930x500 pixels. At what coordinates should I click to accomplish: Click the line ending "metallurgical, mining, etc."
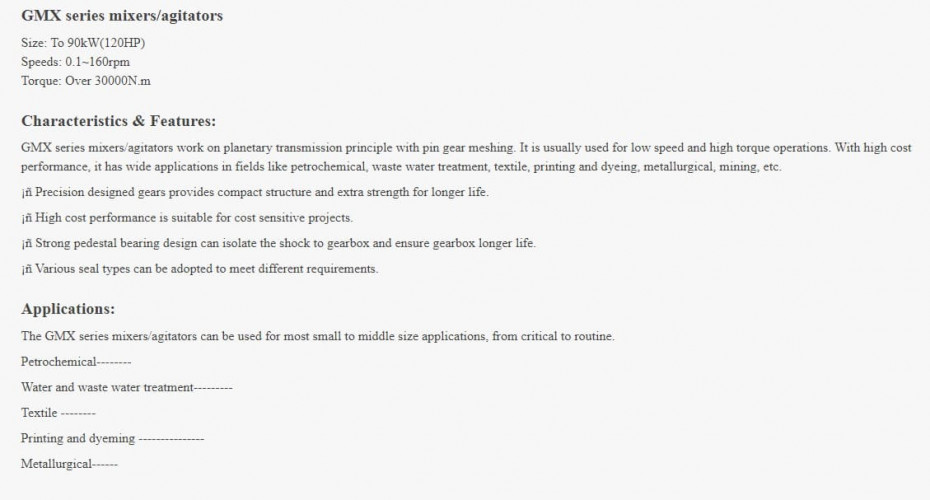400,167
